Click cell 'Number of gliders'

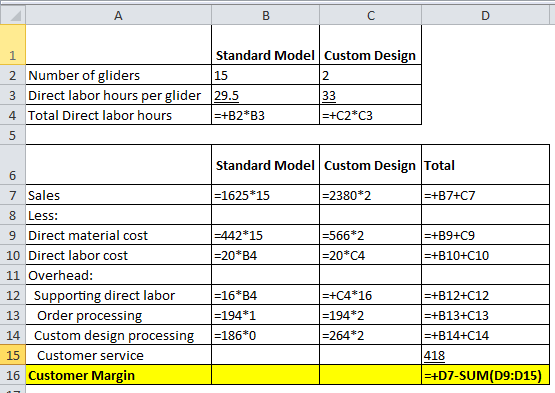[x=119, y=75]
